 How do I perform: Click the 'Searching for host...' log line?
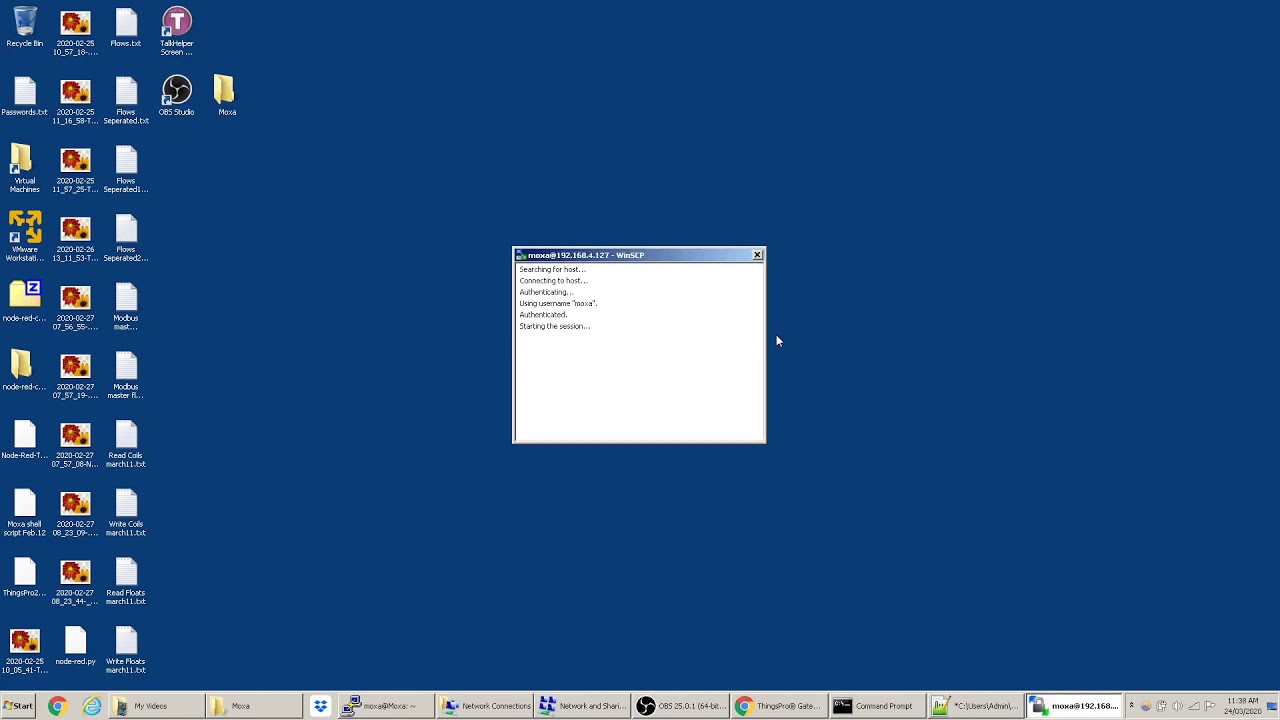(x=552, y=269)
